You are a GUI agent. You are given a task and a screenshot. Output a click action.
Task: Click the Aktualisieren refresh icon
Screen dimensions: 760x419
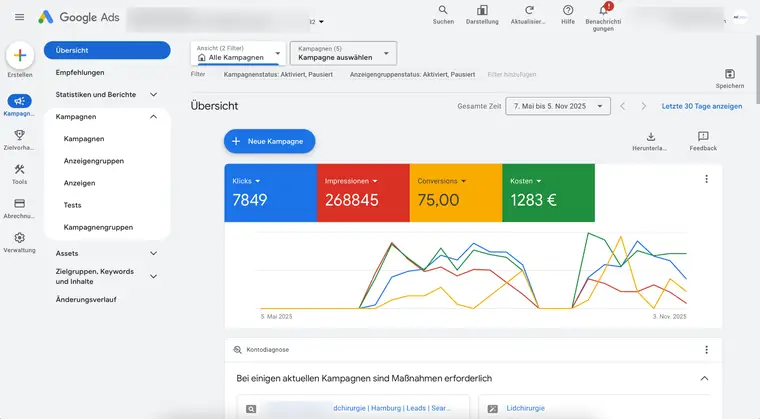(x=529, y=10)
